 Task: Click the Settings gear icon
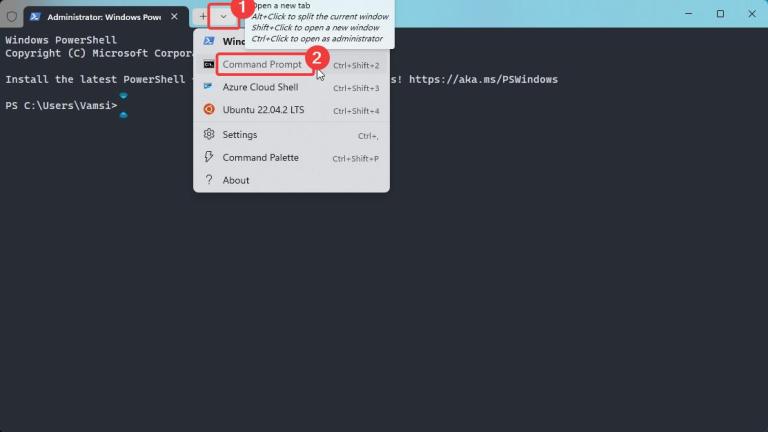[209, 134]
